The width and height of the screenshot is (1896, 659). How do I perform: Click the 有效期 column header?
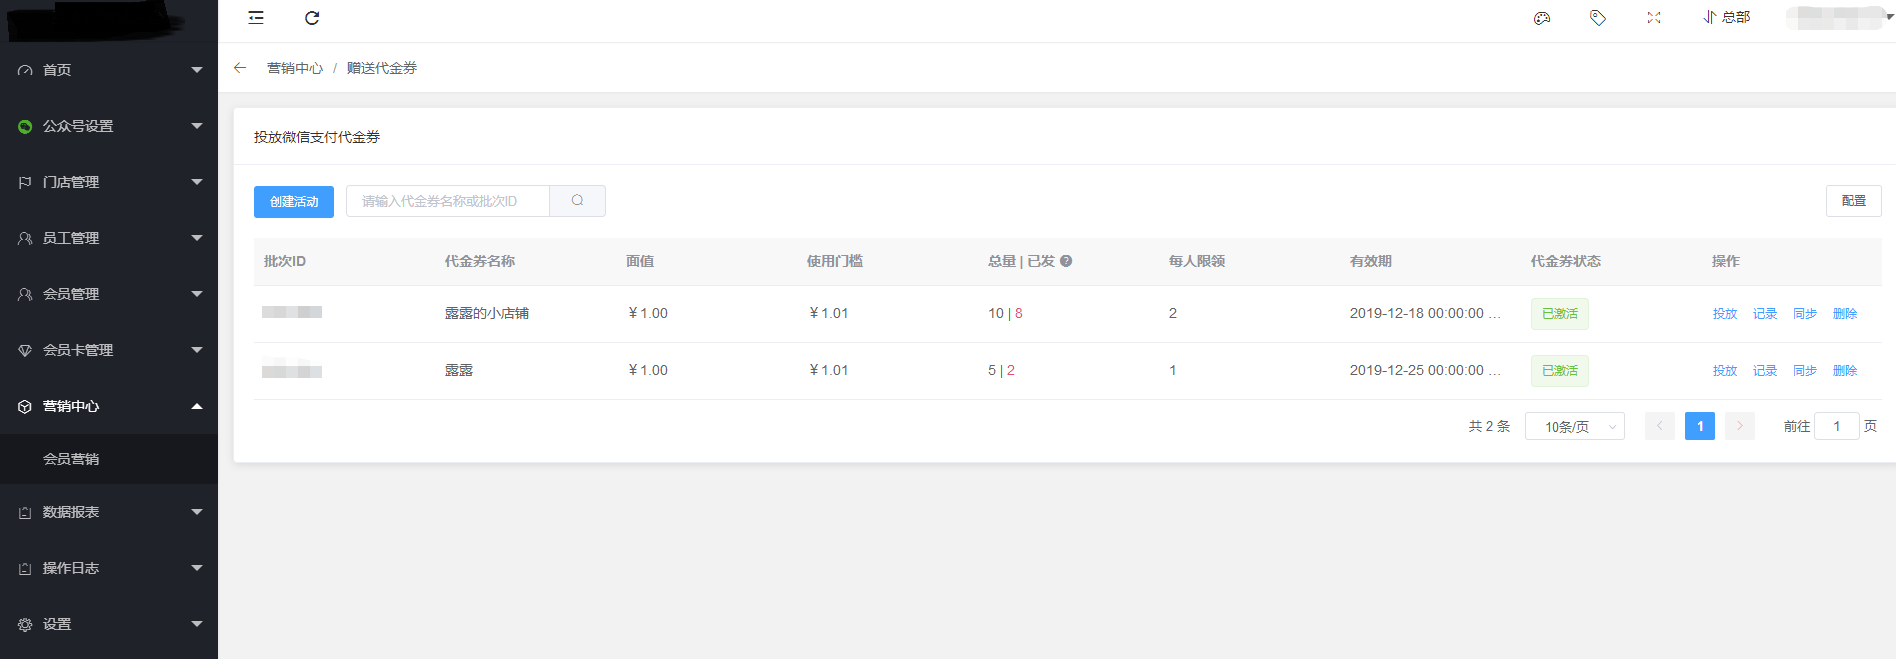pos(1371,261)
